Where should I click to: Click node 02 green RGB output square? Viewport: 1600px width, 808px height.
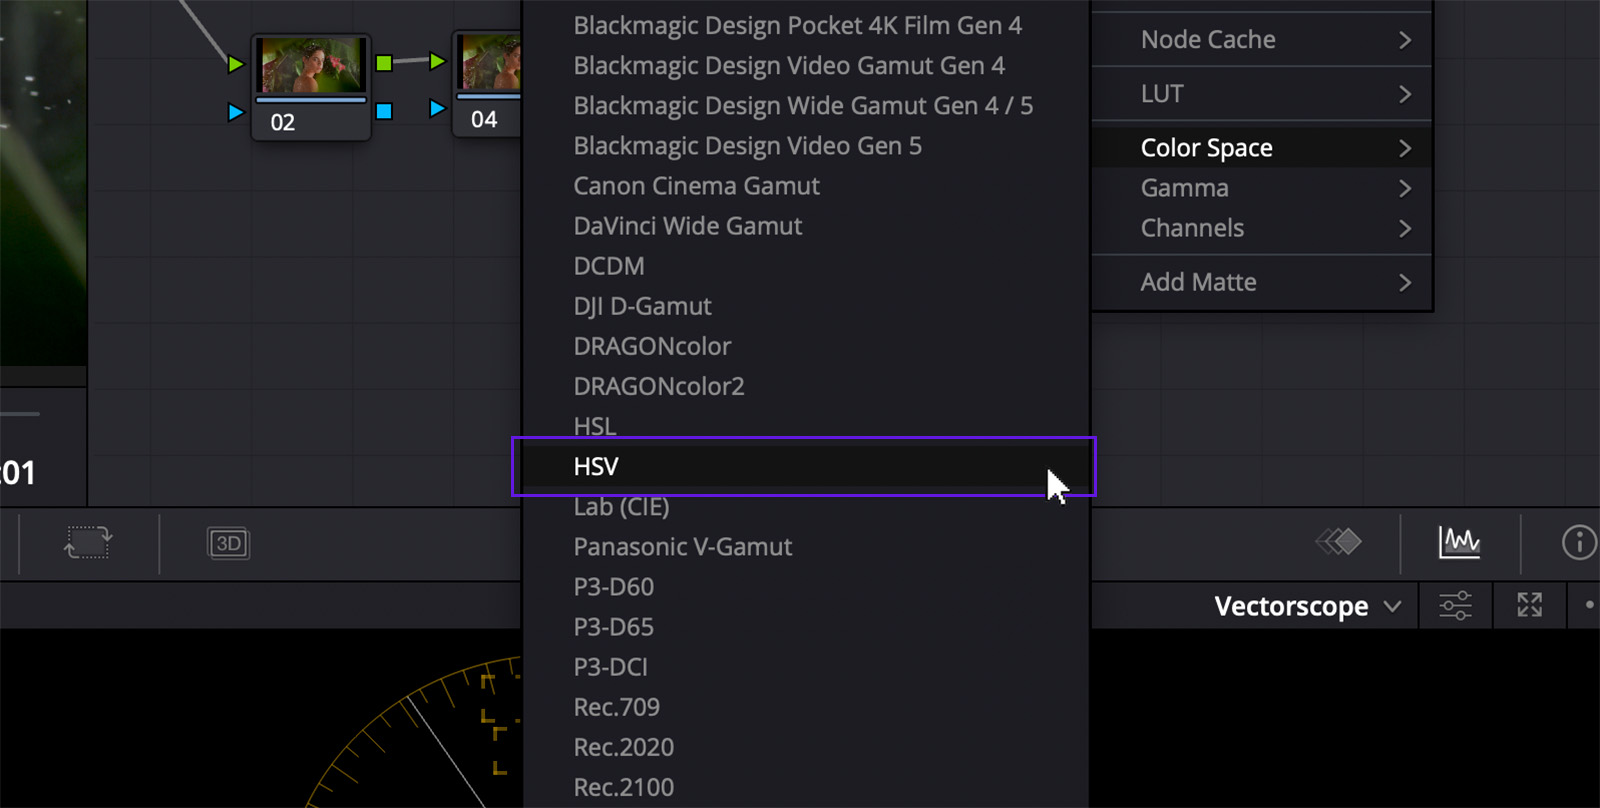click(x=384, y=63)
